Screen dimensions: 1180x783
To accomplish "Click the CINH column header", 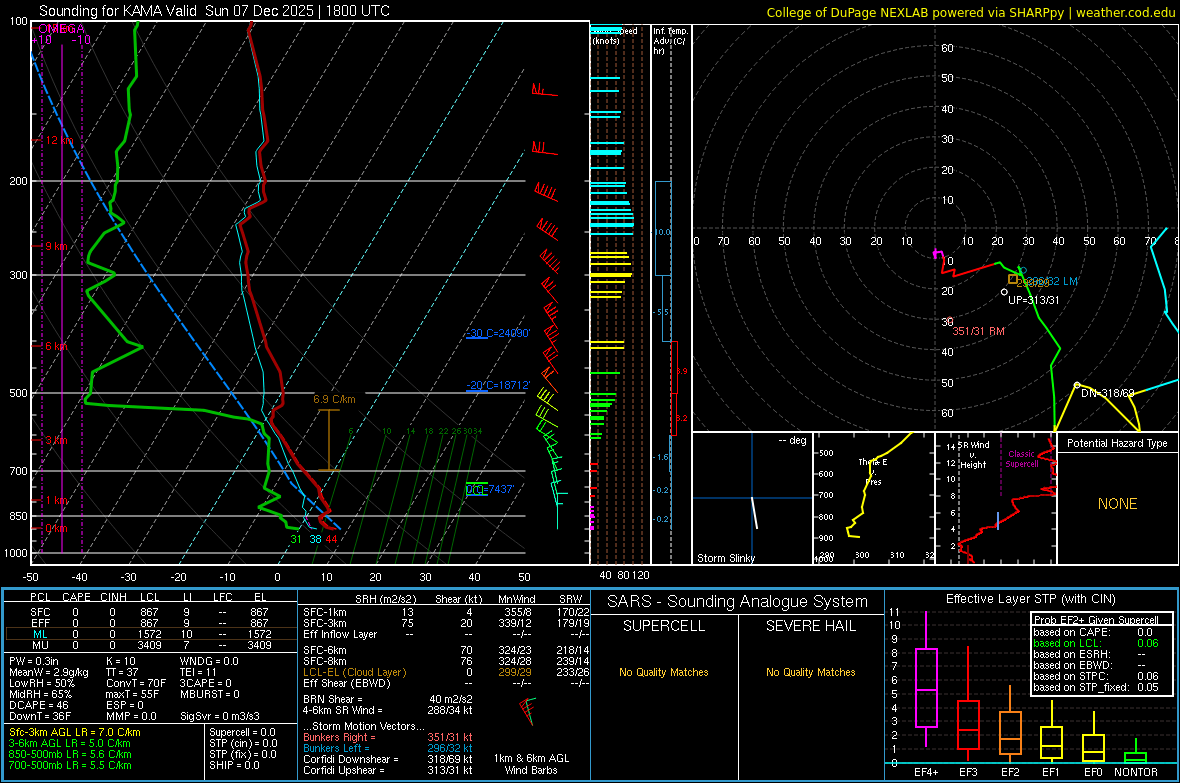I will tap(113, 597).
